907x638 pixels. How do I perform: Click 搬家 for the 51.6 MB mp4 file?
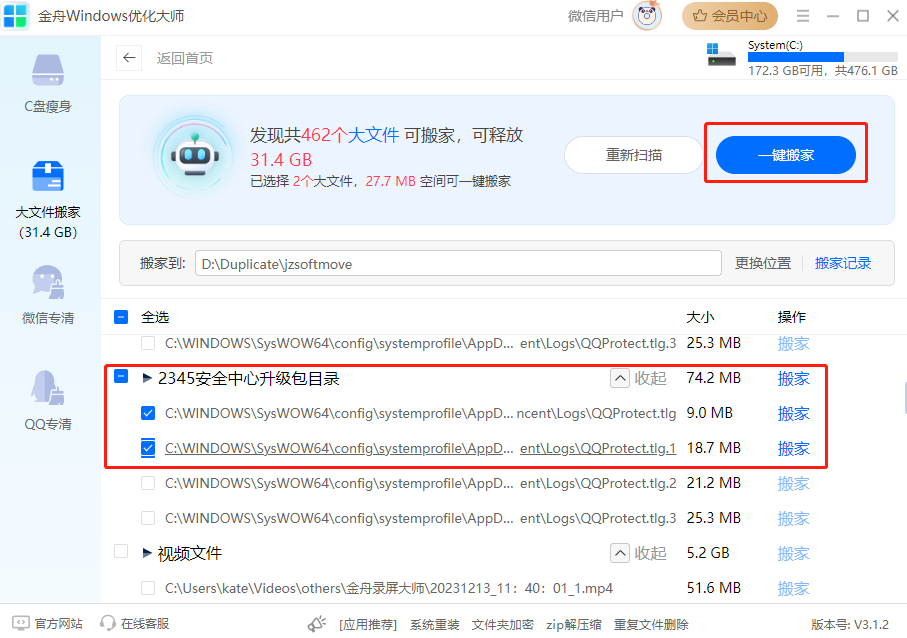[x=793, y=589]
